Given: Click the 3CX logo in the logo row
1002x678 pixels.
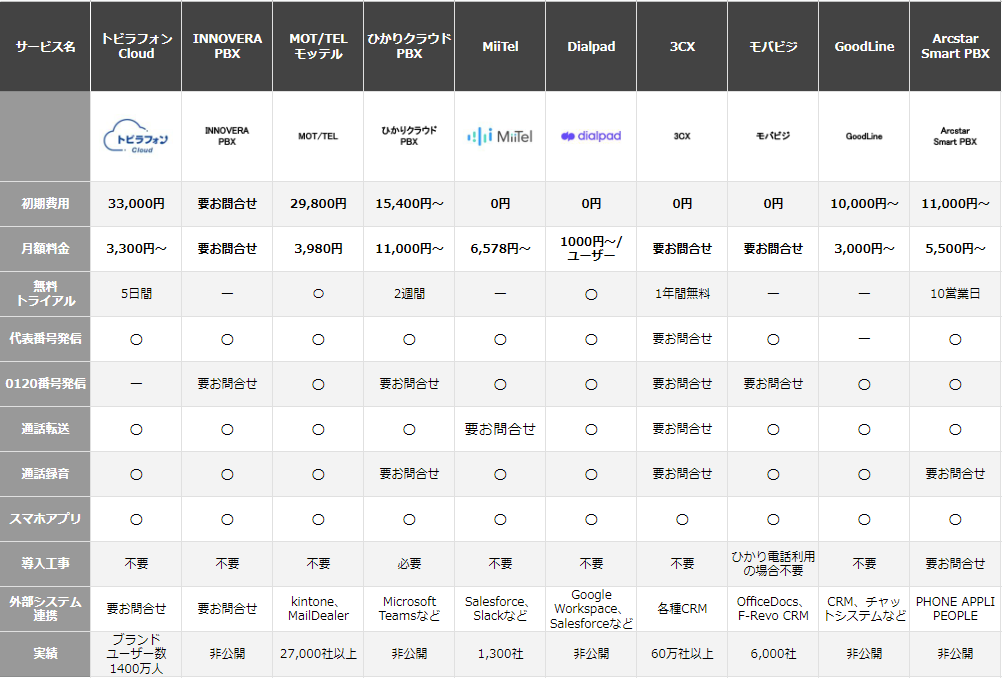Looking at the screenshot, I should point(682,136).
